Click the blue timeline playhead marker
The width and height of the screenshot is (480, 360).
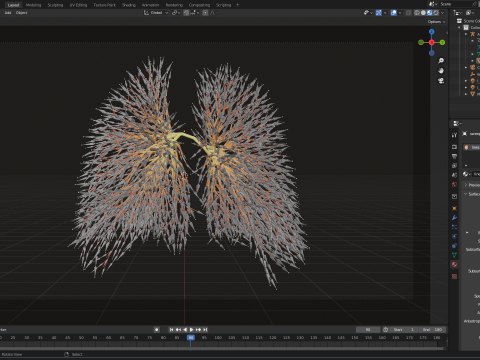point(191,337)
